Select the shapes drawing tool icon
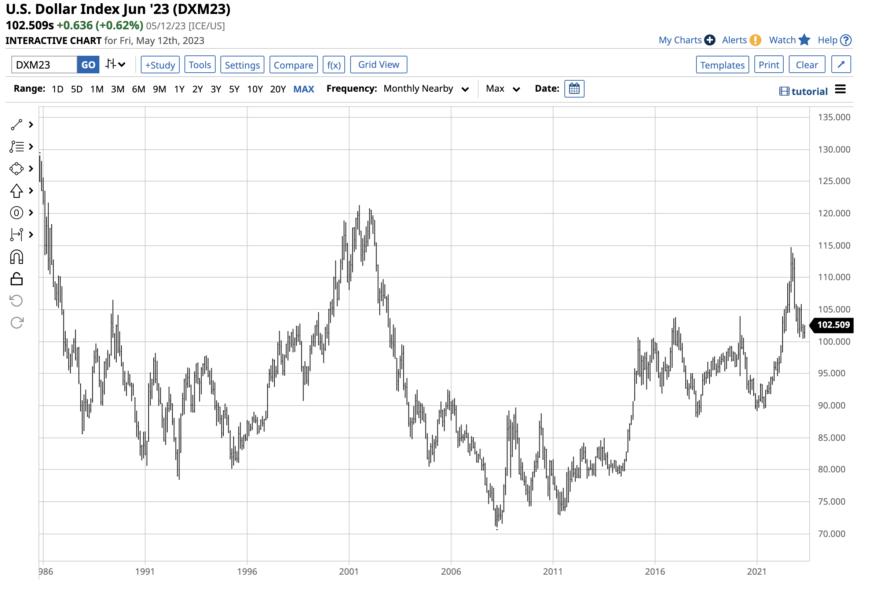Image resolution: width=875 pixels, height=600 pixels. [16, 169]
